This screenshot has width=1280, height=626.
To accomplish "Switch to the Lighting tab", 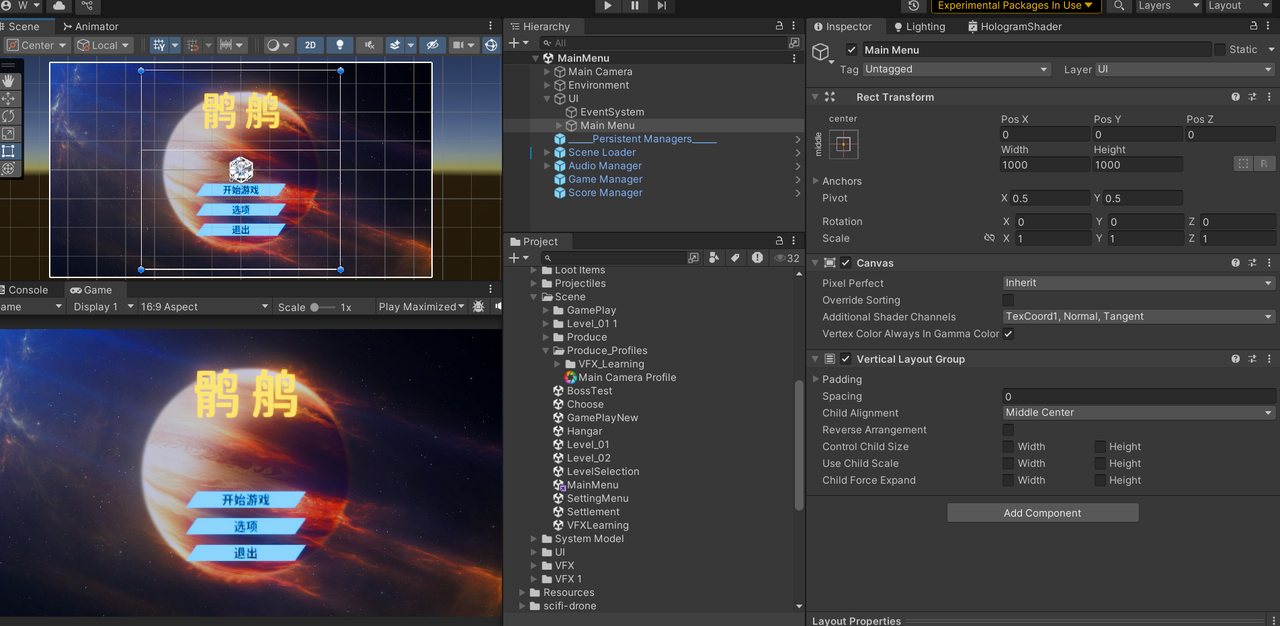I will [919, 27].
